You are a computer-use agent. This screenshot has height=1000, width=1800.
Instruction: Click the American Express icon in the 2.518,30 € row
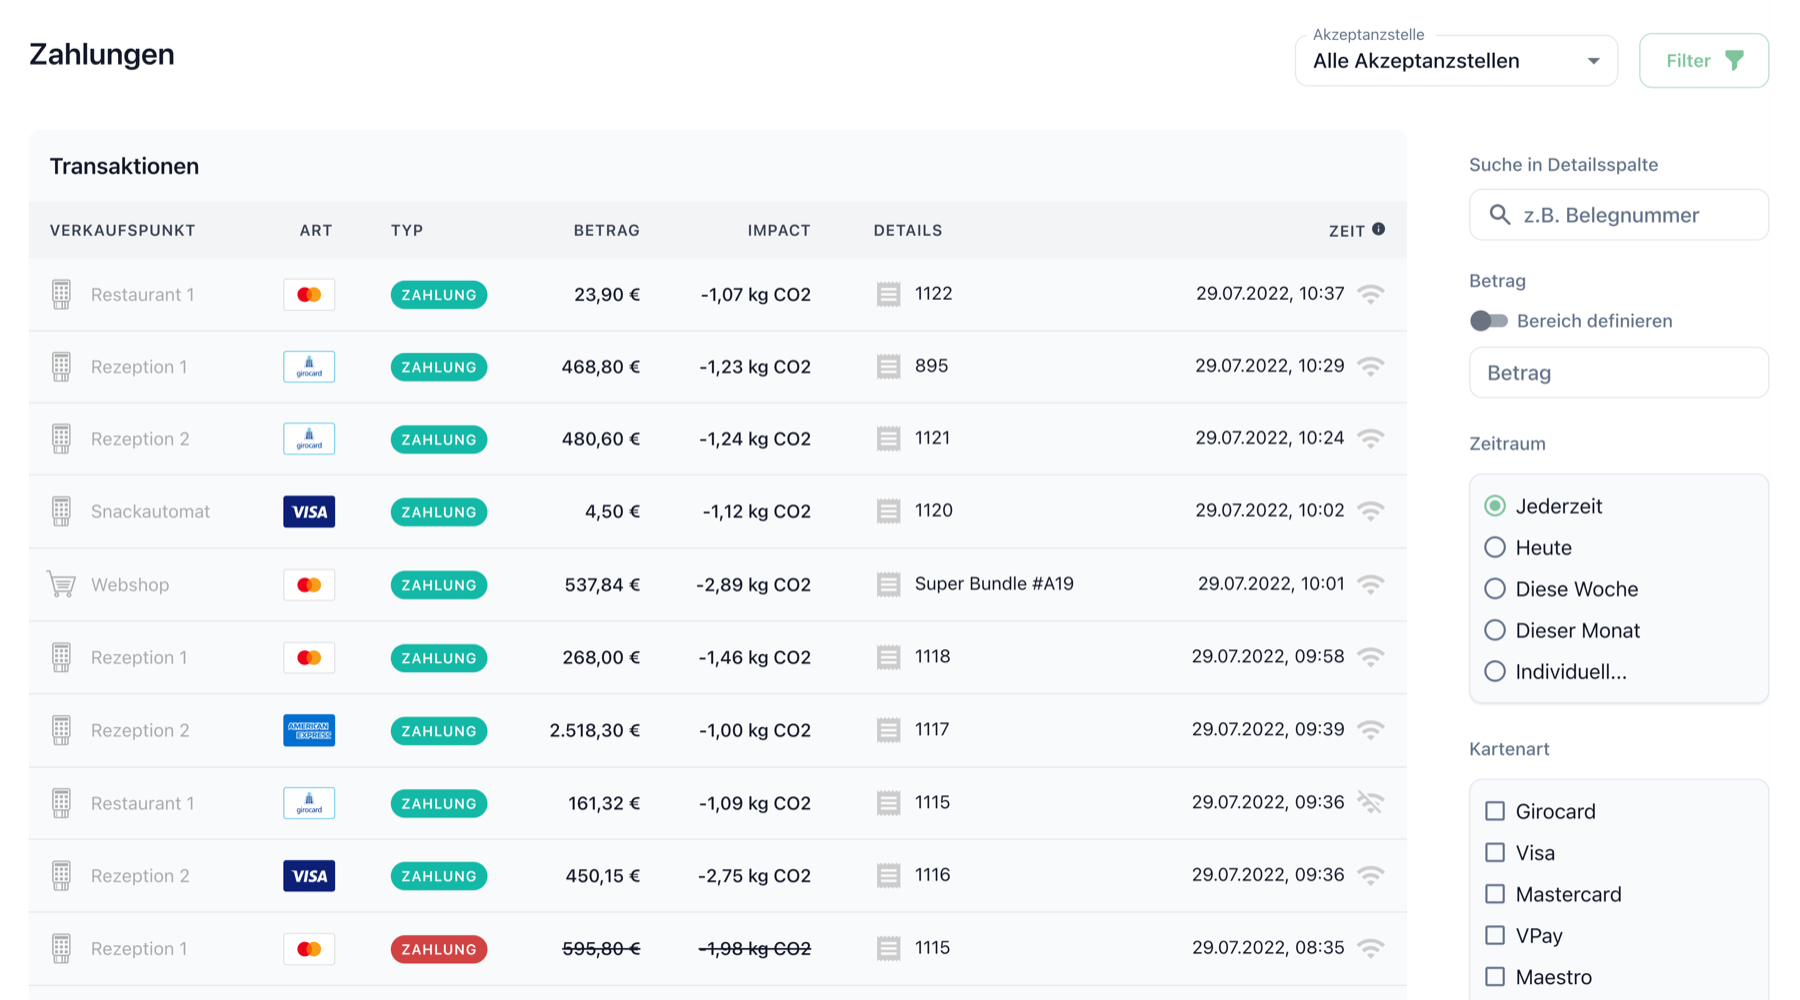(x=309, y=731)
